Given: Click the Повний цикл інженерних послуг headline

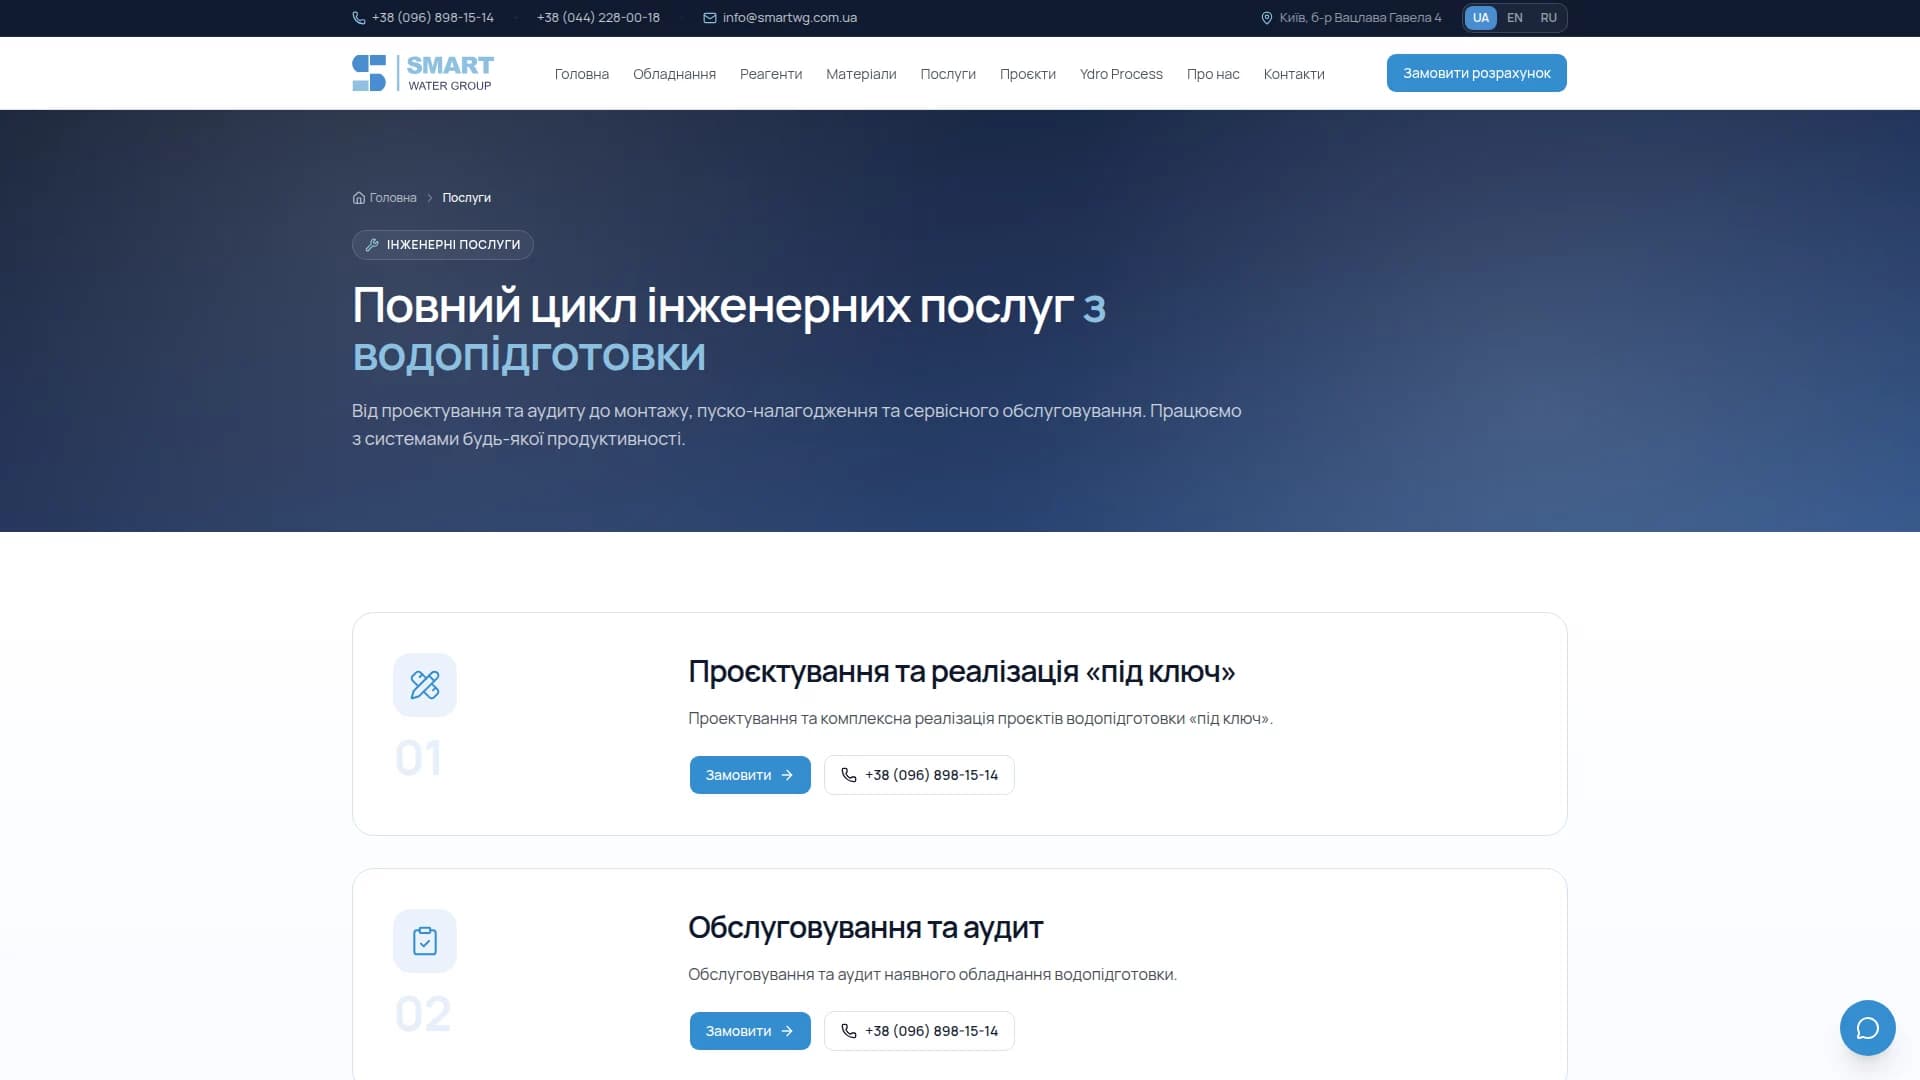Looking at the screenshot, I should (x=729, y=330).
